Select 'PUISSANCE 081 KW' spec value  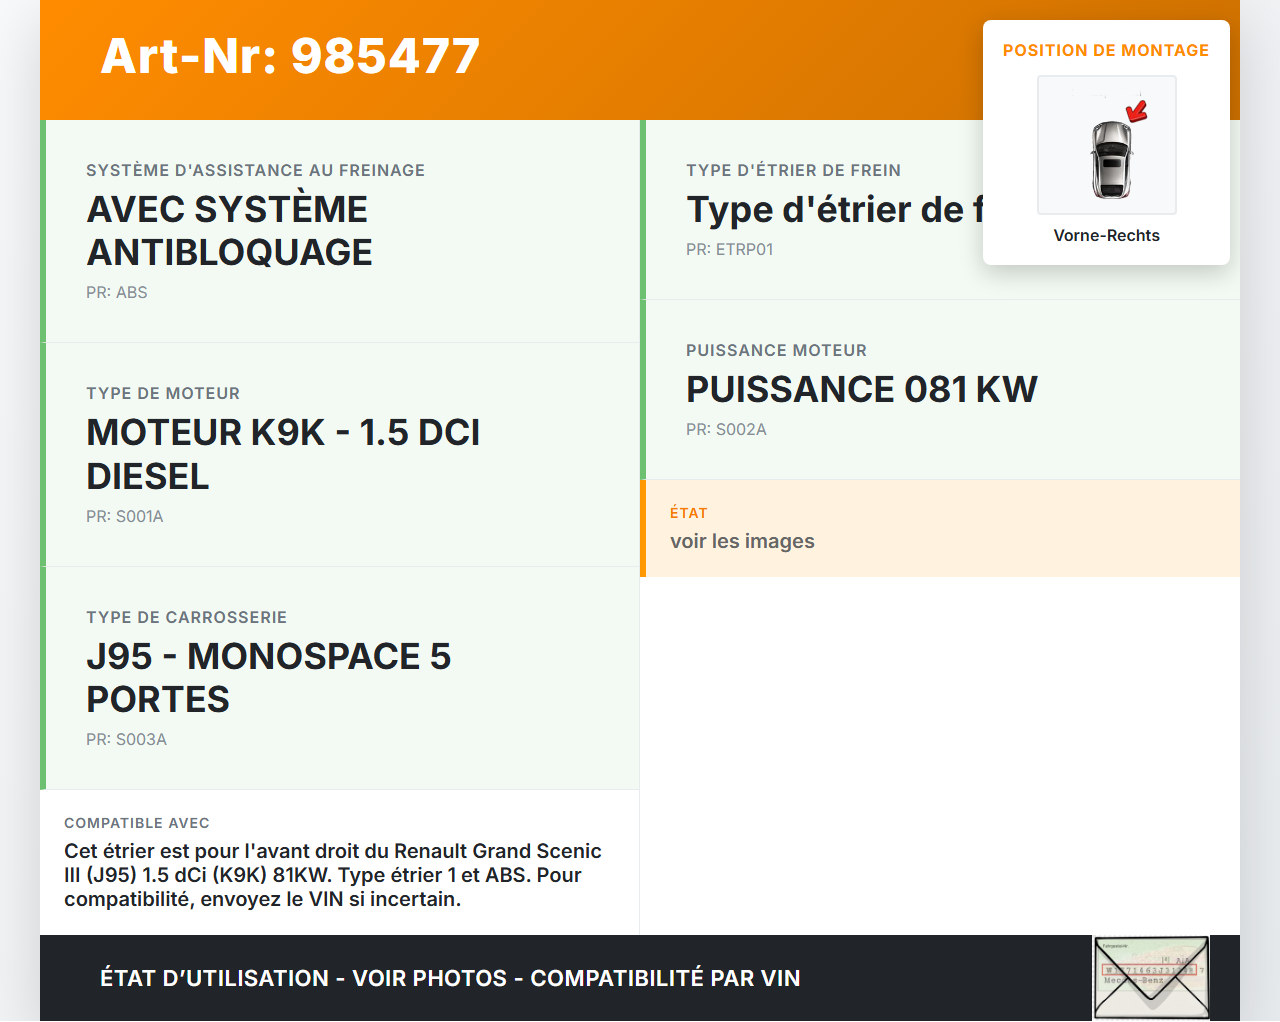(861, 389)
